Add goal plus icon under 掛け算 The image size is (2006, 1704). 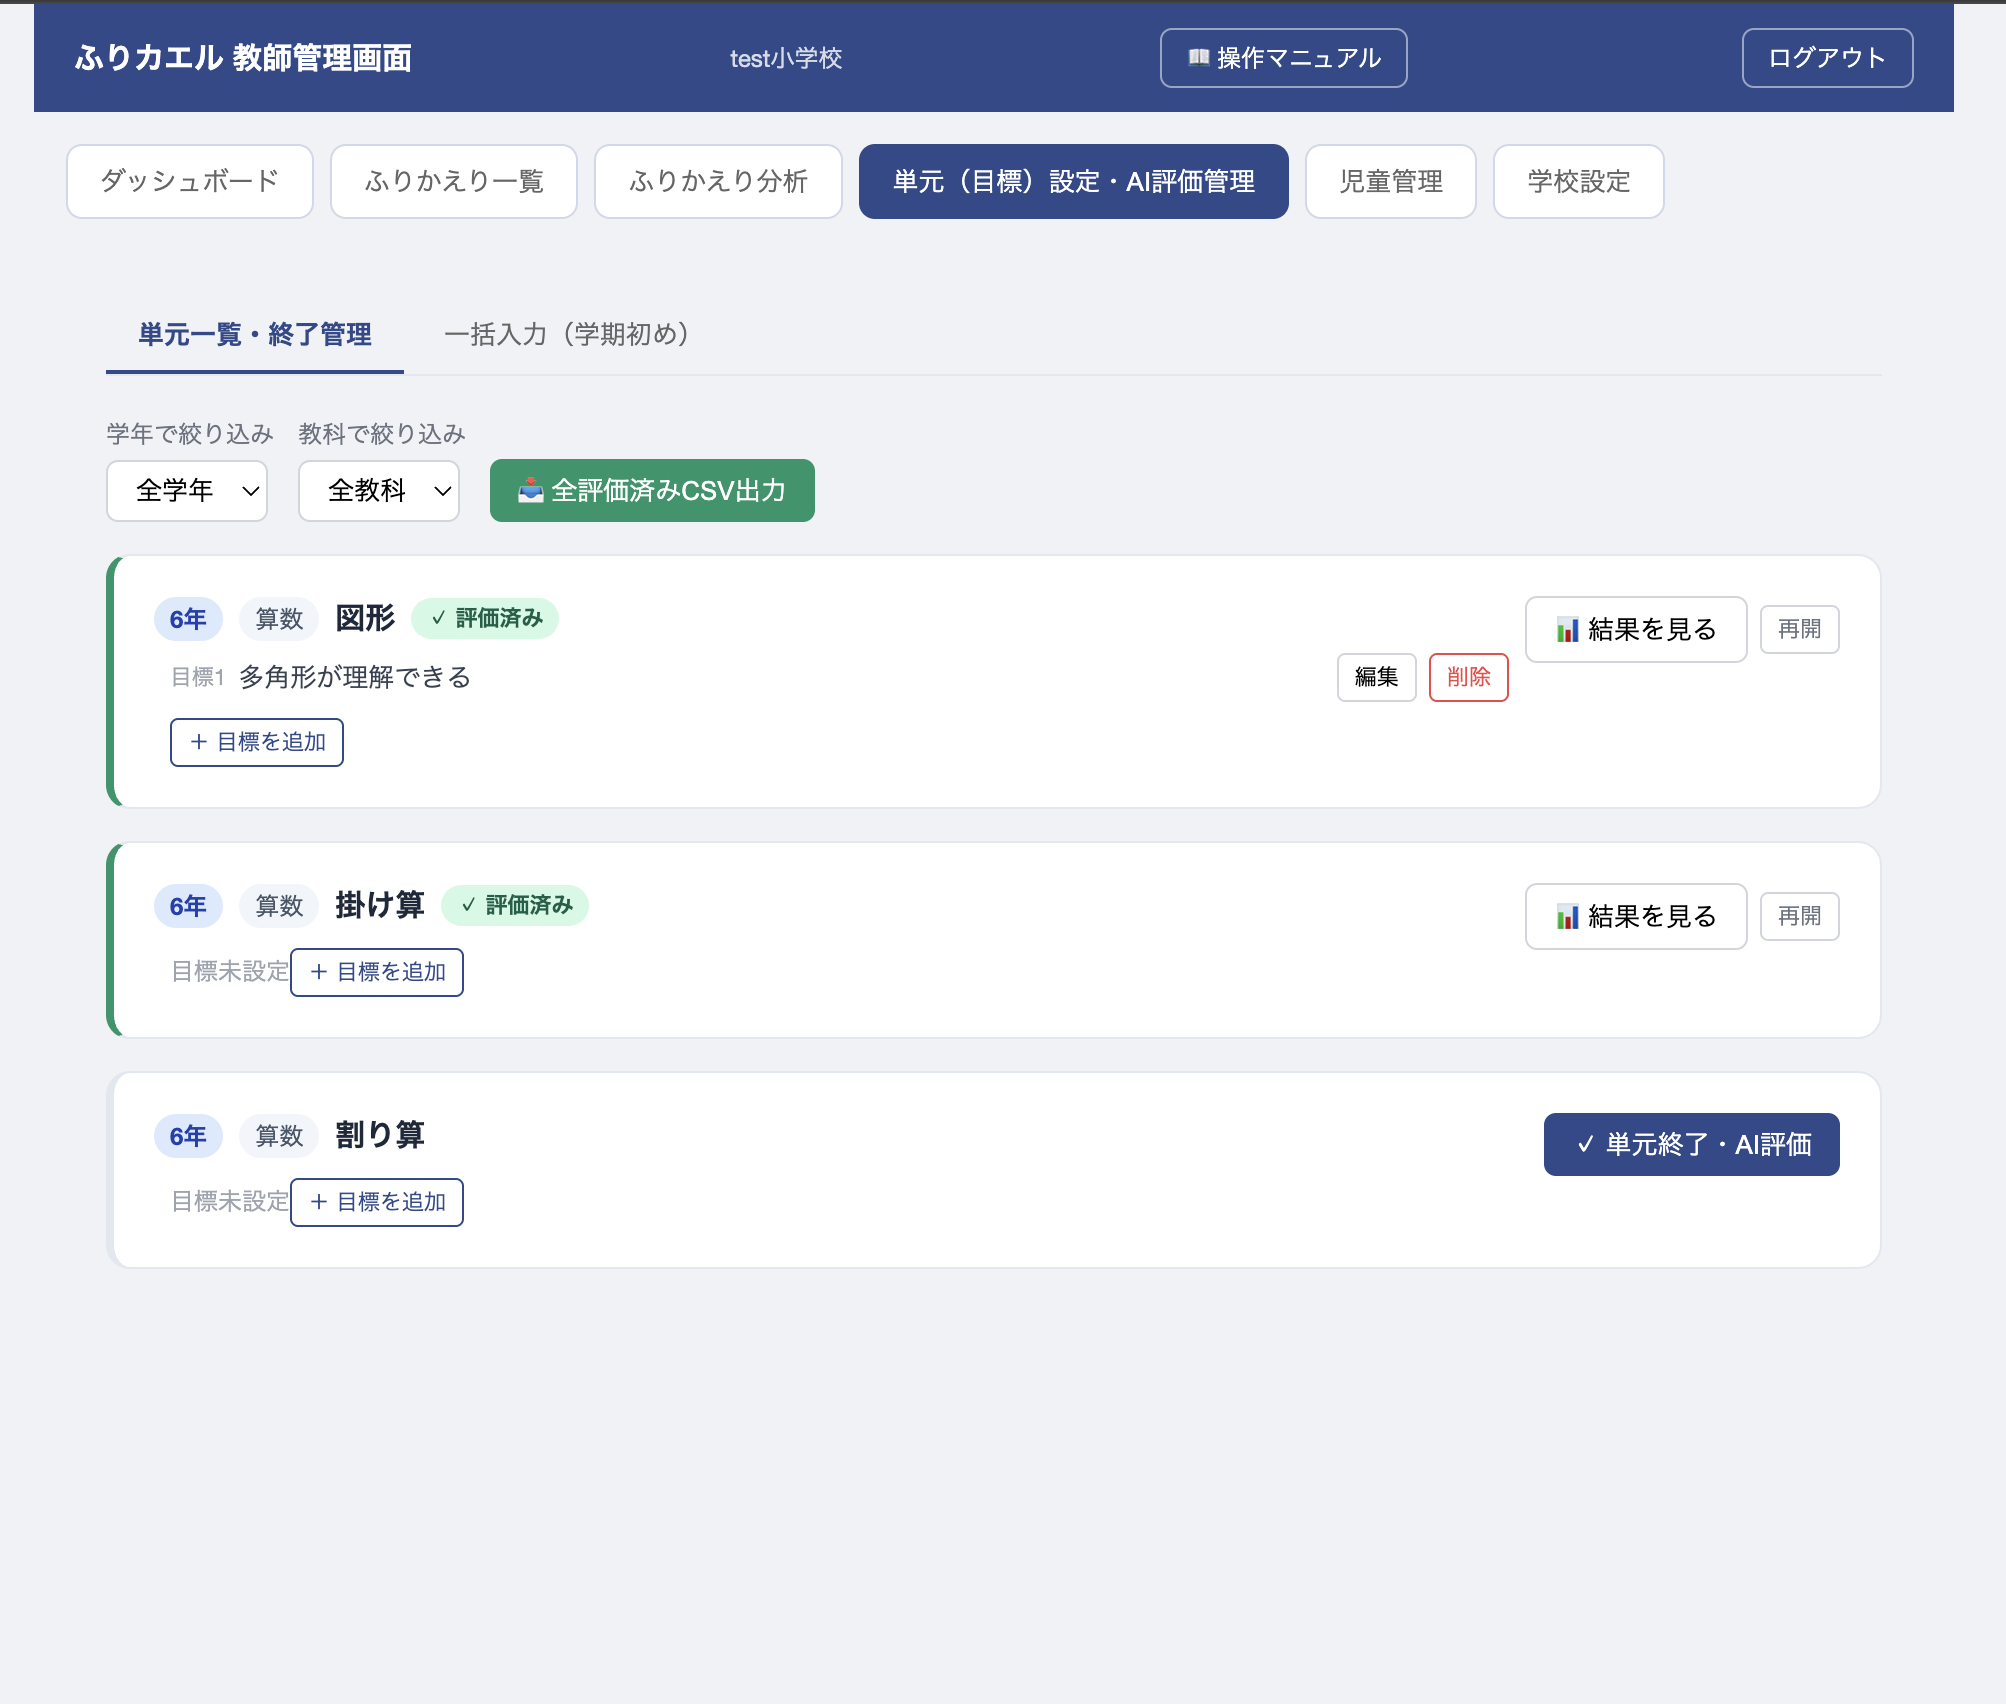pos(319,972)
